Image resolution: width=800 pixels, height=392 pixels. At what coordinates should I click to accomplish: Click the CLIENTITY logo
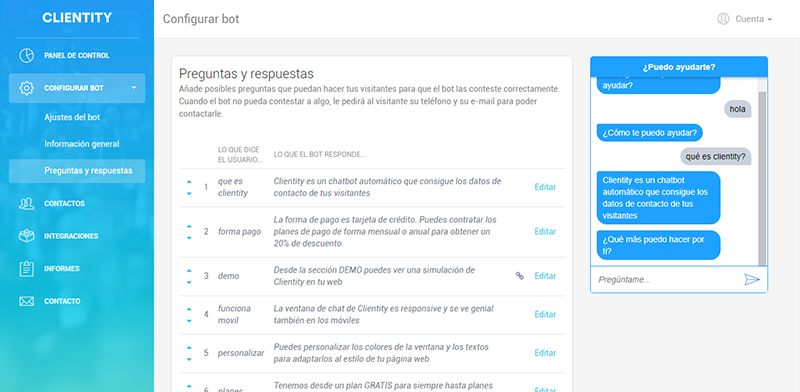tap(77, 18)
